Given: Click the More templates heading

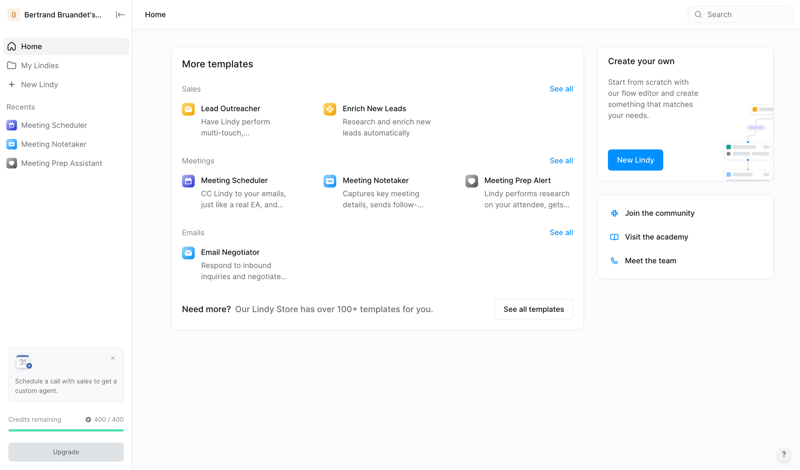Looking at the screenshot, I should click(x=217, y=64).
